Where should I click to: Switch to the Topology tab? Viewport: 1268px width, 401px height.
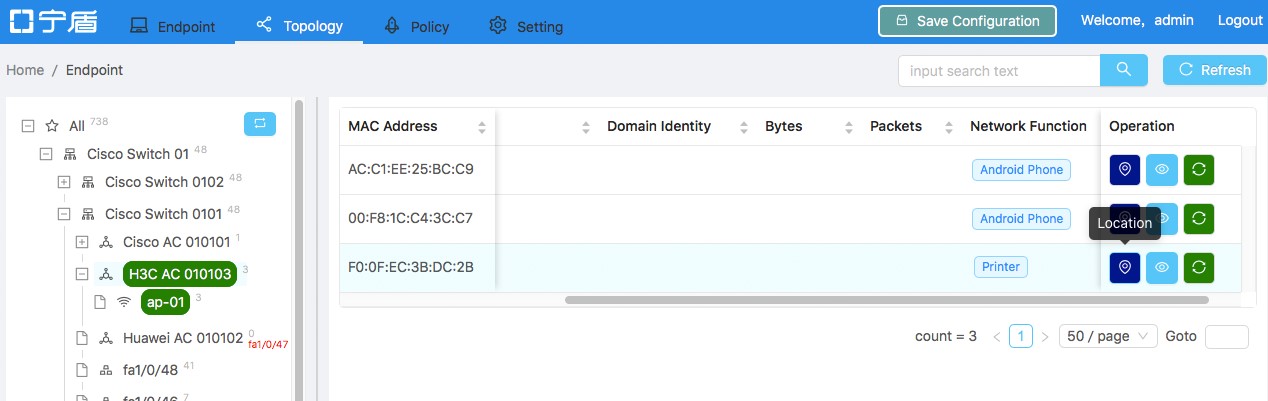coord(299,26)
